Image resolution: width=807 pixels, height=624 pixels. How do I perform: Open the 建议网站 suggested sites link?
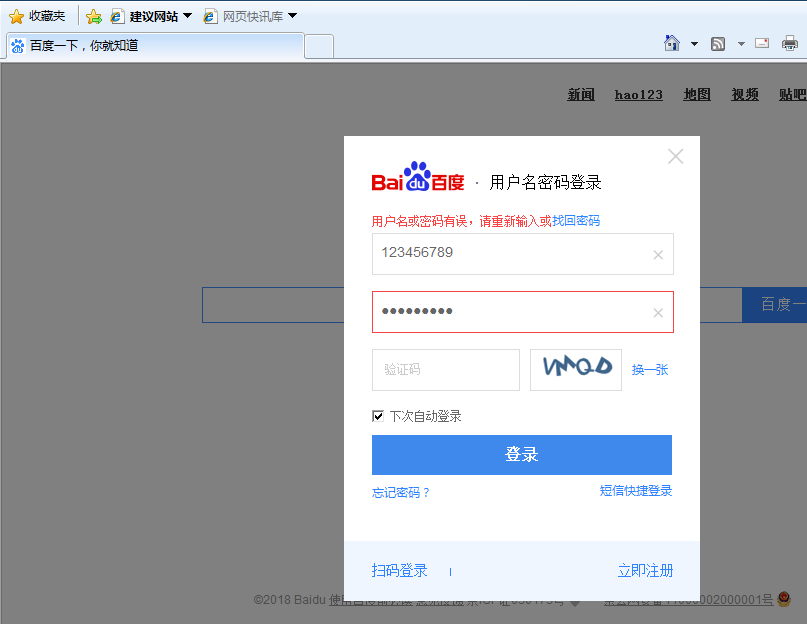(145, 16)
